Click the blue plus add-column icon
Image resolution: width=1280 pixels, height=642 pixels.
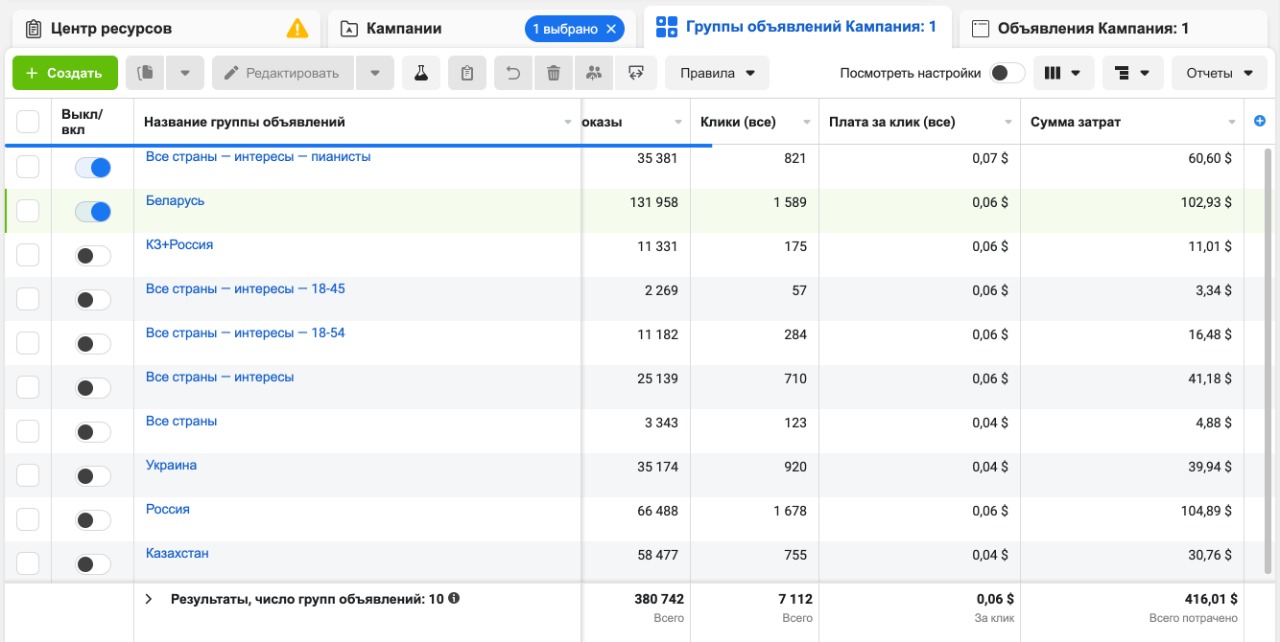[x=1259, y=122]
